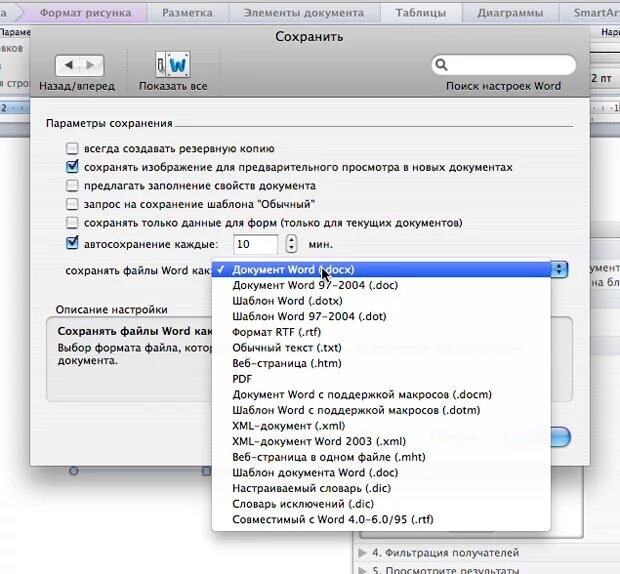620x574 pixels.
Task: Toggle prompt to save Normal template checkbox
Action: (72, 204)
